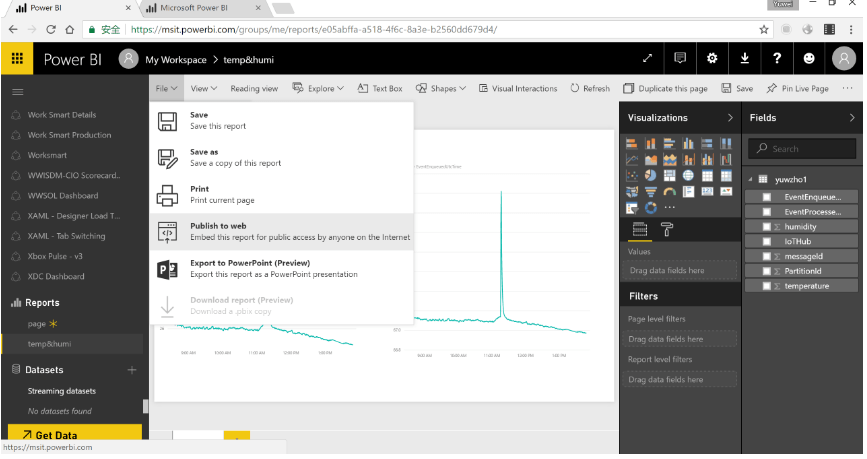Check the messageId field checkbox
867x459 pixels.
[767, 257]
